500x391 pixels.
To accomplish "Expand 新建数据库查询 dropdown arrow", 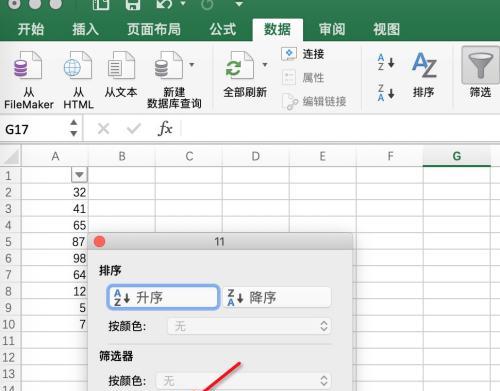I will 192,65.
